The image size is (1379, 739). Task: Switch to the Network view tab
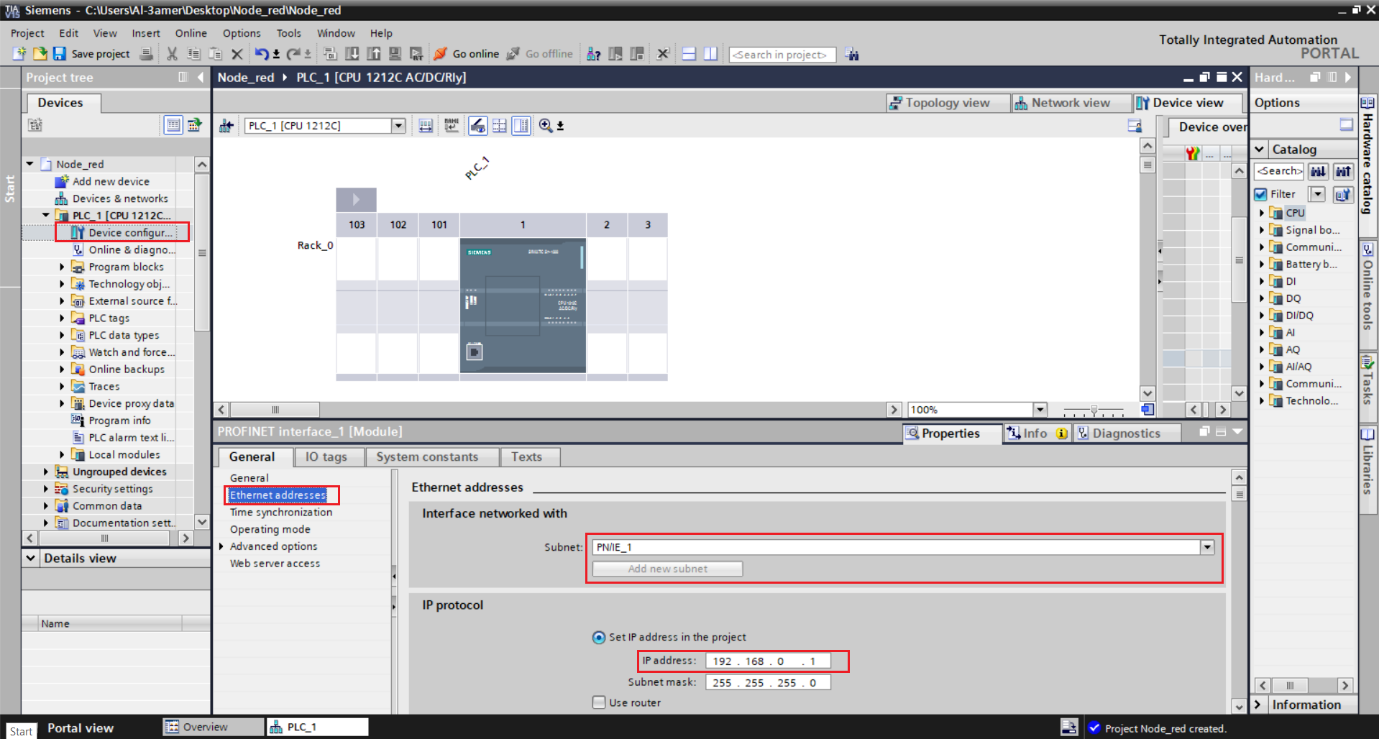(1071, 102)
